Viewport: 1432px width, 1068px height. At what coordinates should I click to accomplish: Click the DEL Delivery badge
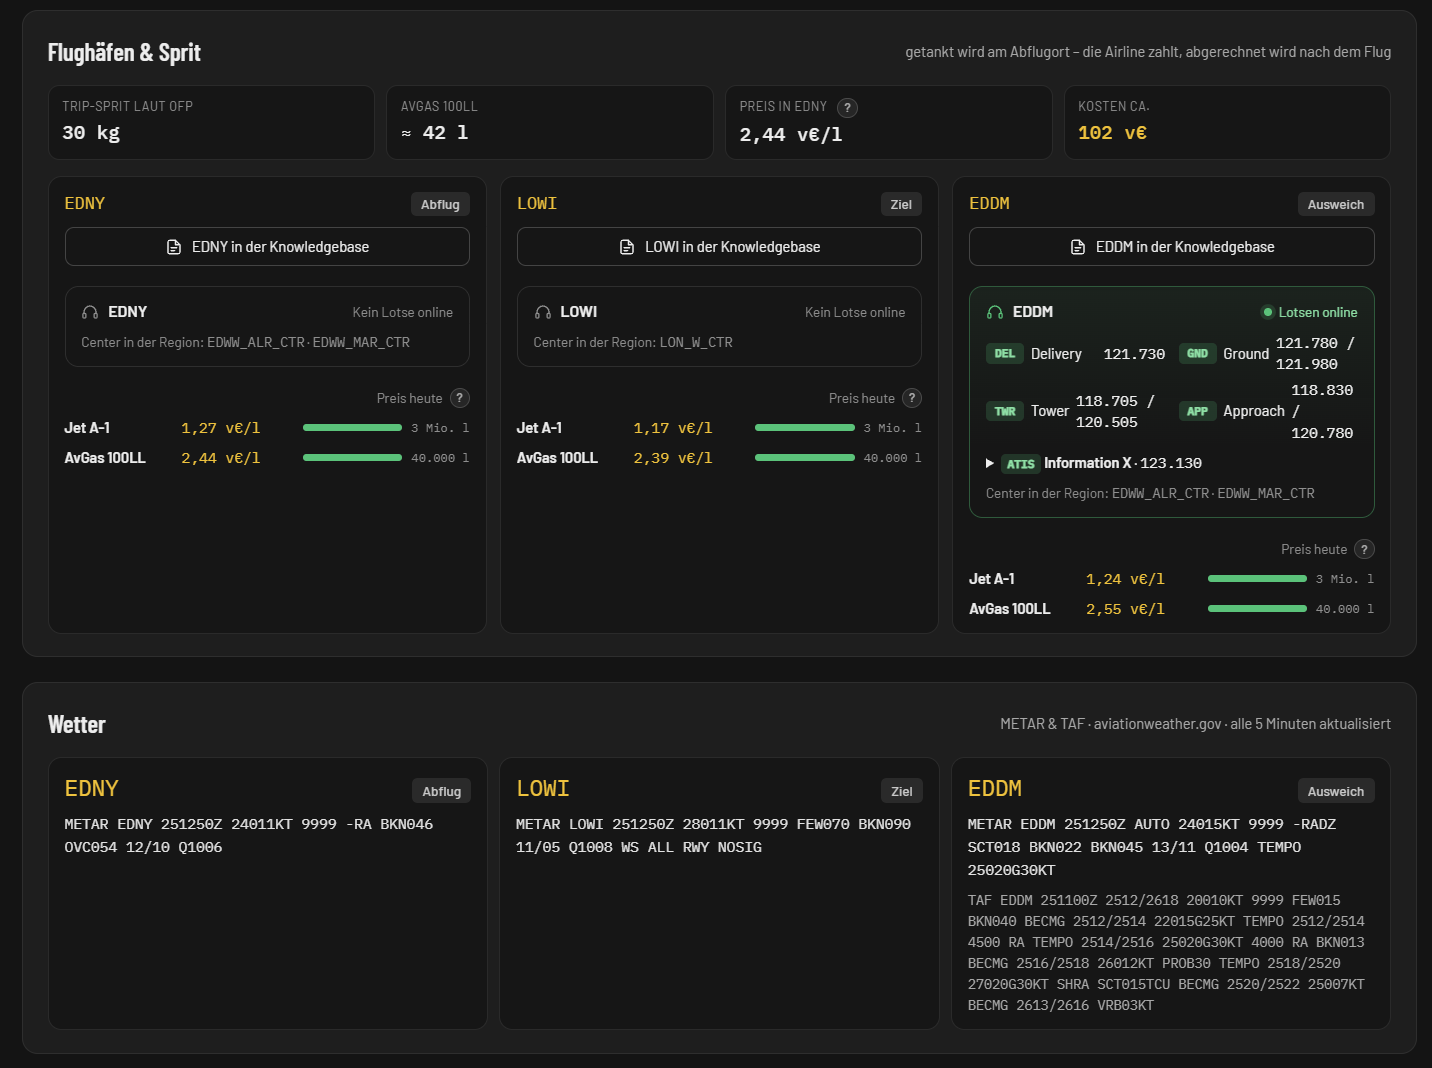(x=1005, y=354)
